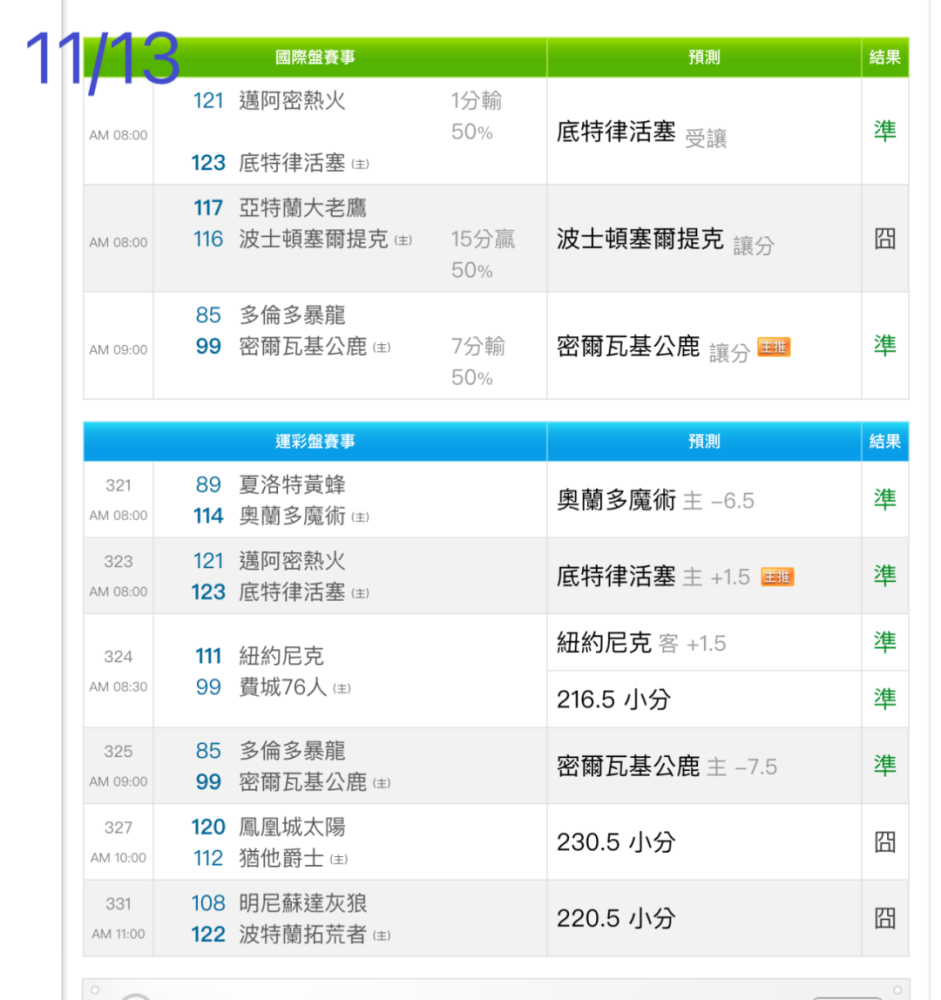Open the 波士頓塞爾提克 讓分 prediction

click(x=665, y=240)
